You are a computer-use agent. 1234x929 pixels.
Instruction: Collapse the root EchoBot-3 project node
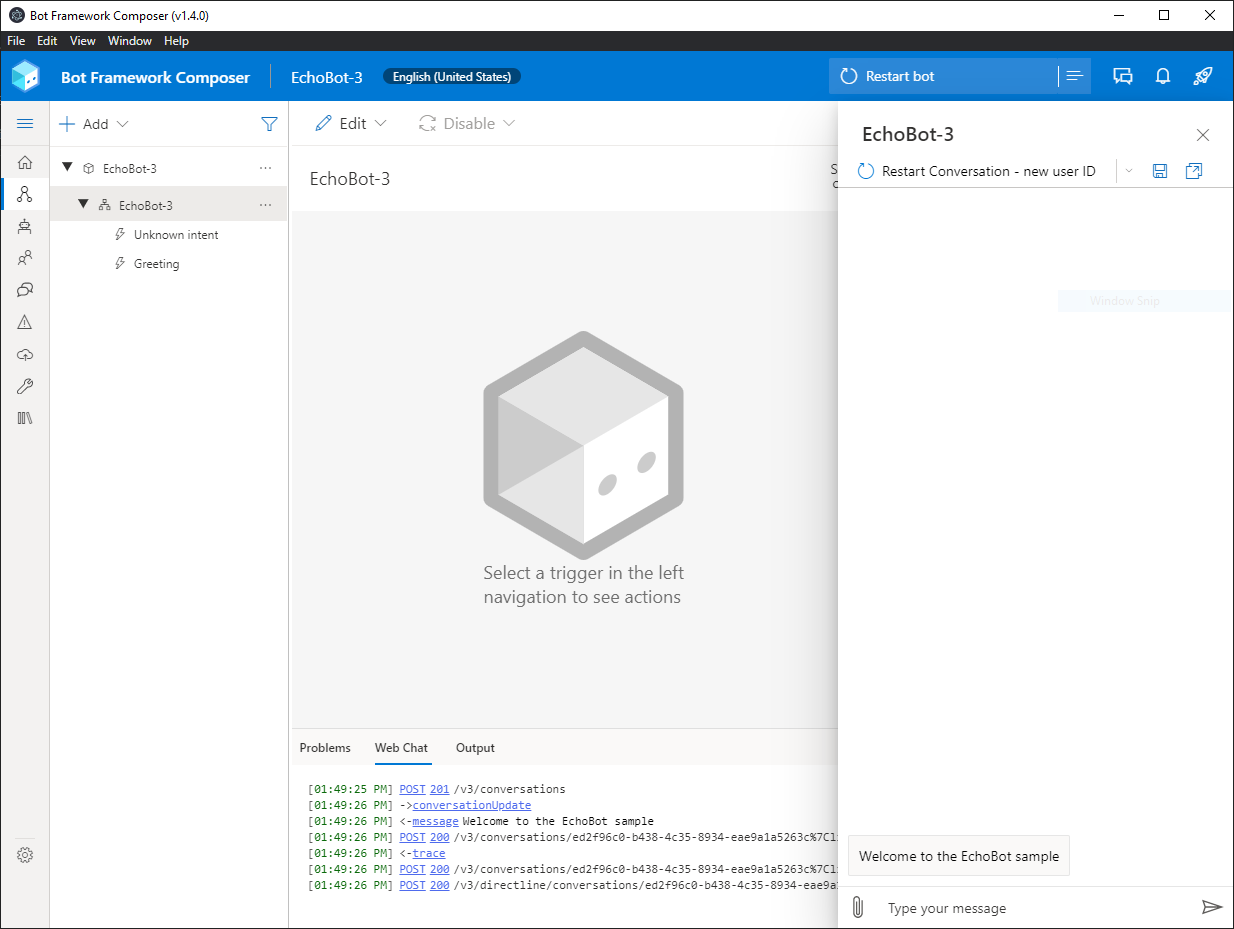[x=68, y=168]
